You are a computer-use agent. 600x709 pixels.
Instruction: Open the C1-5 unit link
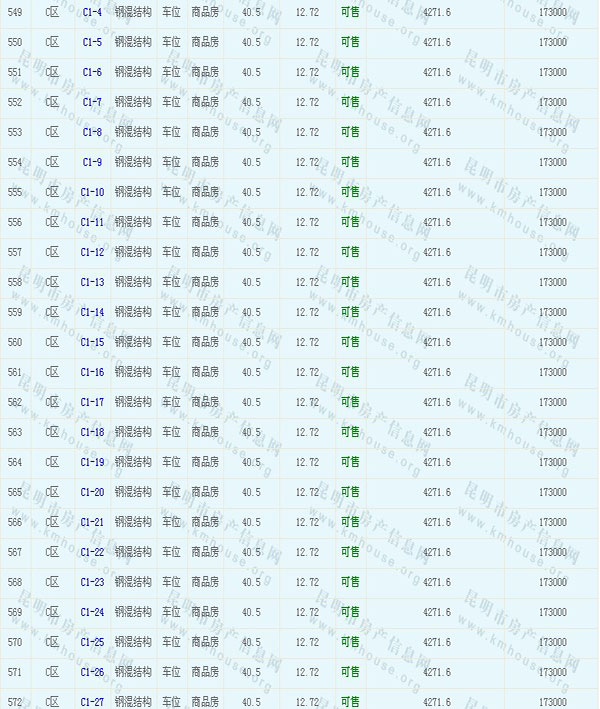click(x=92, y=42)
